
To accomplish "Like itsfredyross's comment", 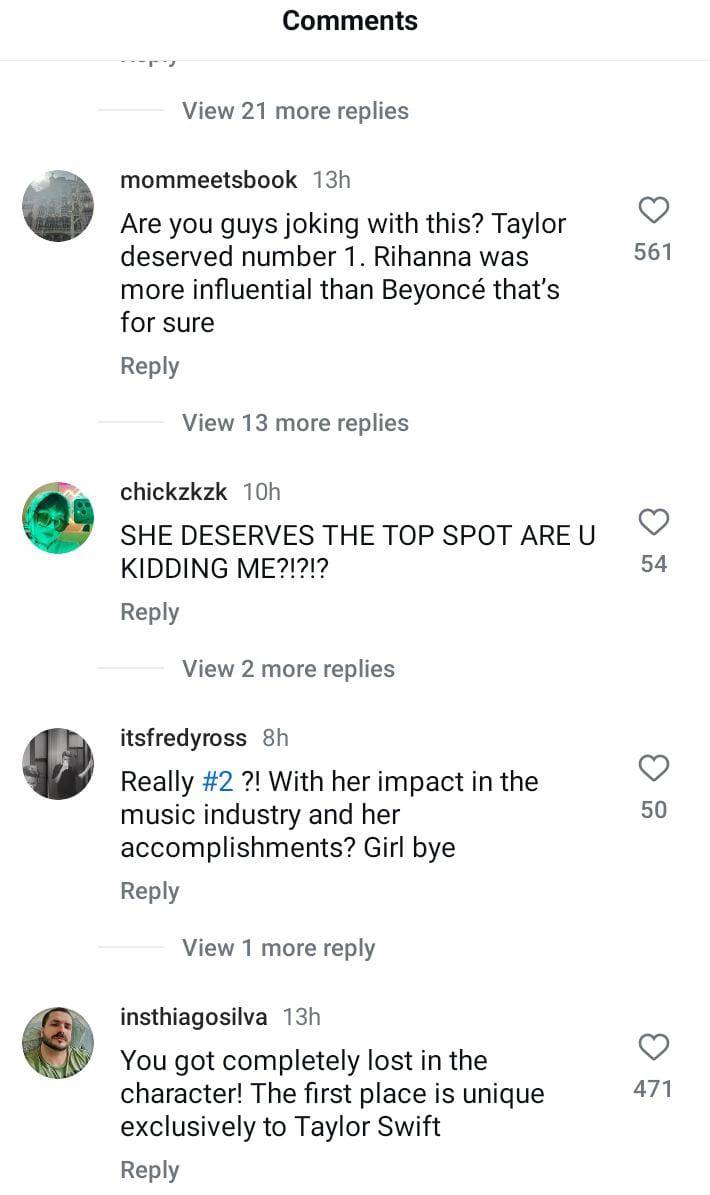I will point(653,768).
